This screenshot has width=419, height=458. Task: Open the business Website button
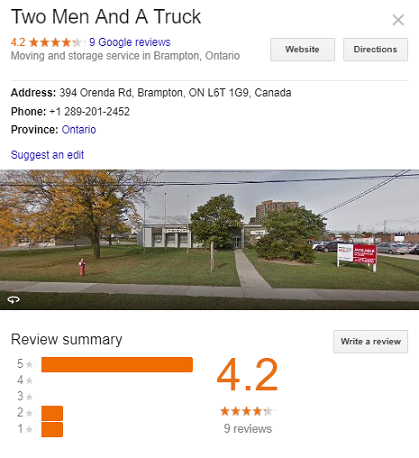(x=302, y=49)
